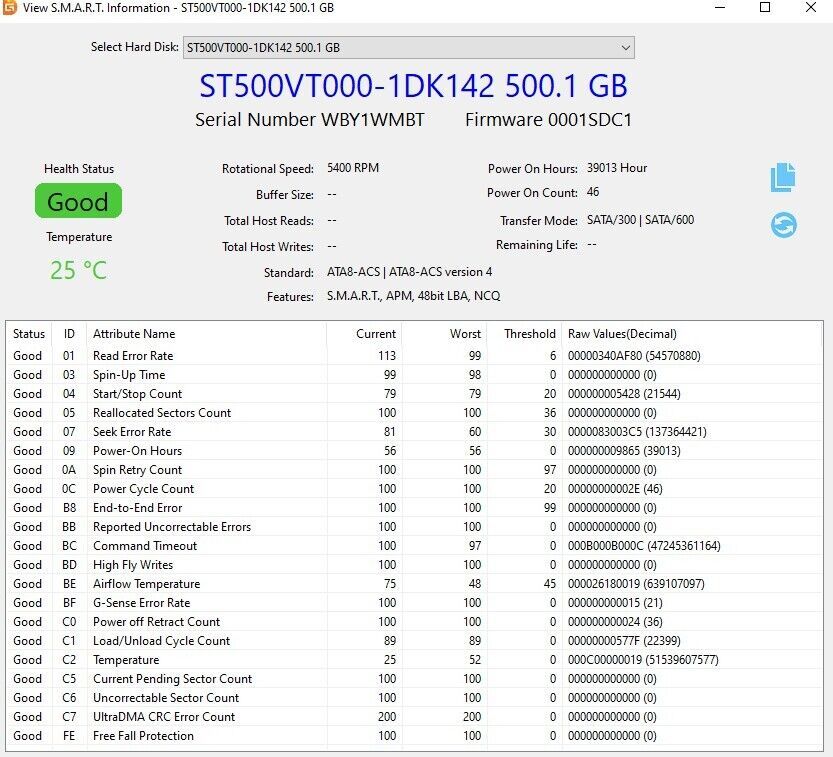Image resolution: width=833 pixels, height=757 pixels.
Task: Click the Worst column header
Action: (x=444, y=334)
